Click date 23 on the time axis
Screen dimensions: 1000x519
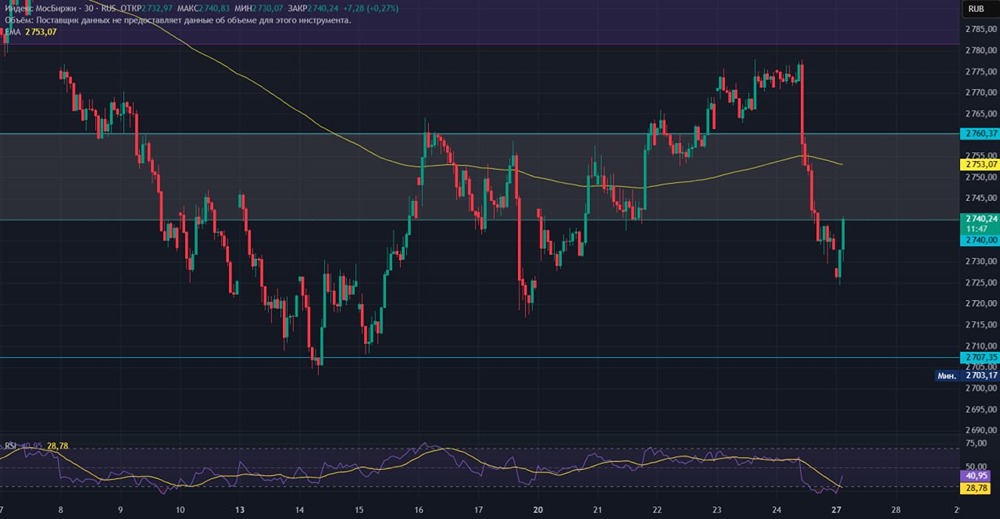[x=717, y=510]
